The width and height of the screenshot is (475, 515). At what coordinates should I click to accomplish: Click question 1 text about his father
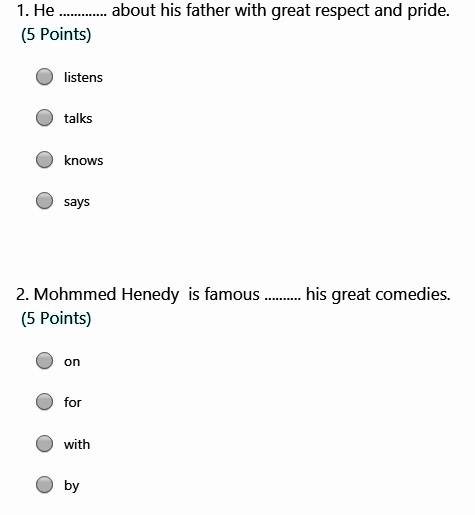pyautogui.click(x=233, y=11)
